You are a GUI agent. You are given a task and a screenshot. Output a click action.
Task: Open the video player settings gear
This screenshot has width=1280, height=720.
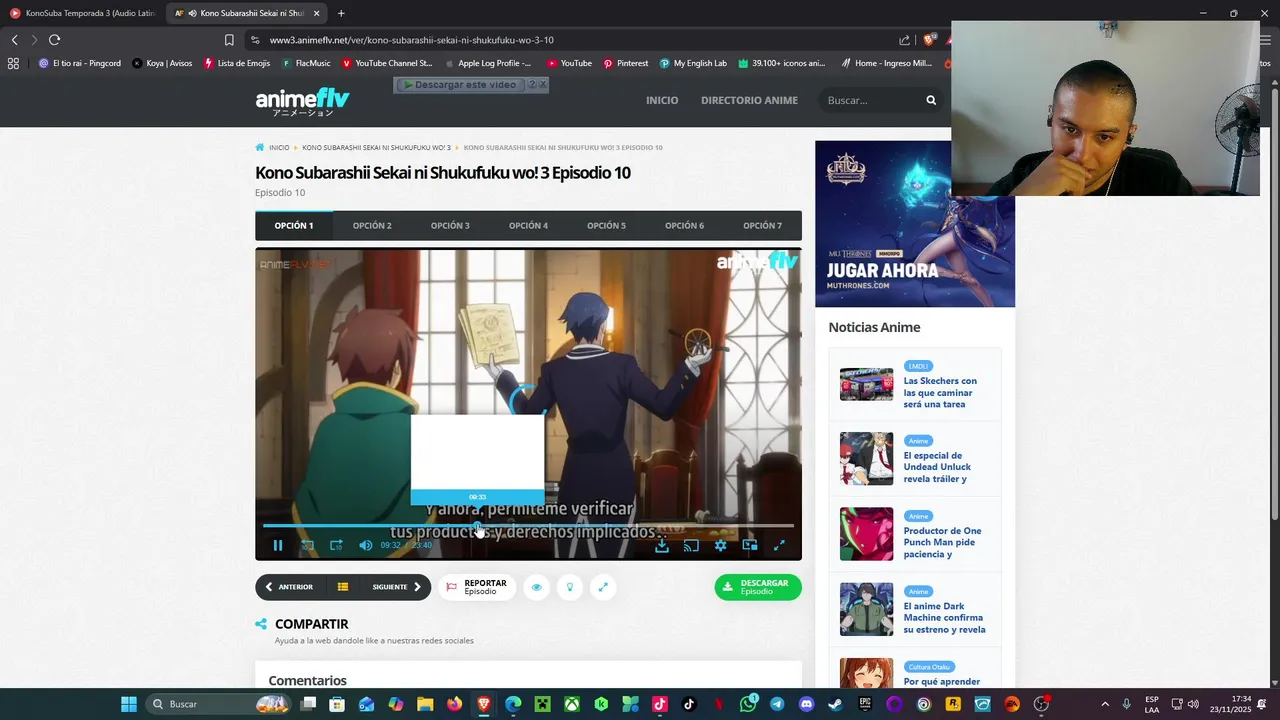pos(720,545)
